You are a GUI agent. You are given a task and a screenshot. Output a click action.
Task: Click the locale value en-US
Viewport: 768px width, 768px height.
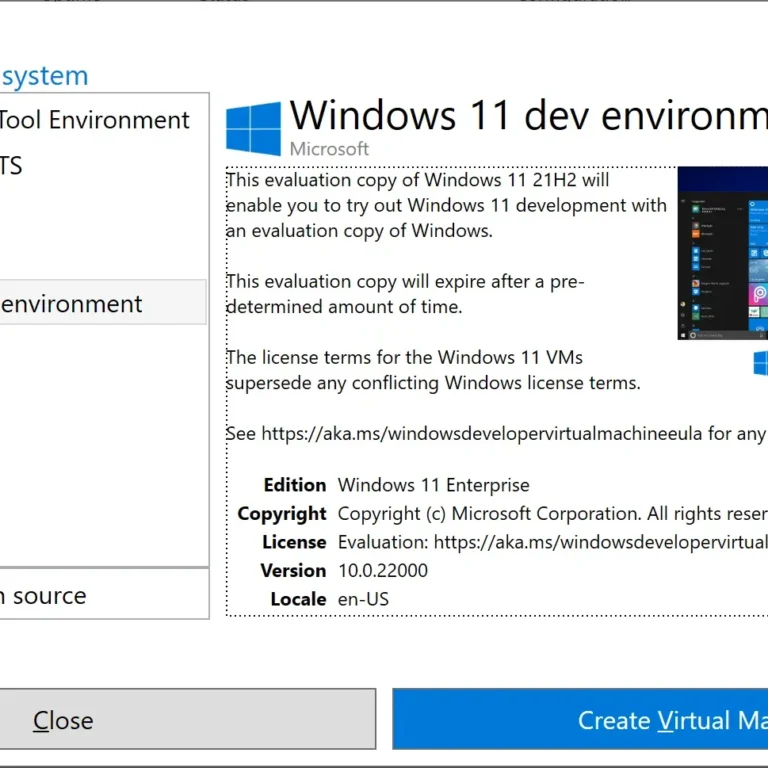pos(363,599)
